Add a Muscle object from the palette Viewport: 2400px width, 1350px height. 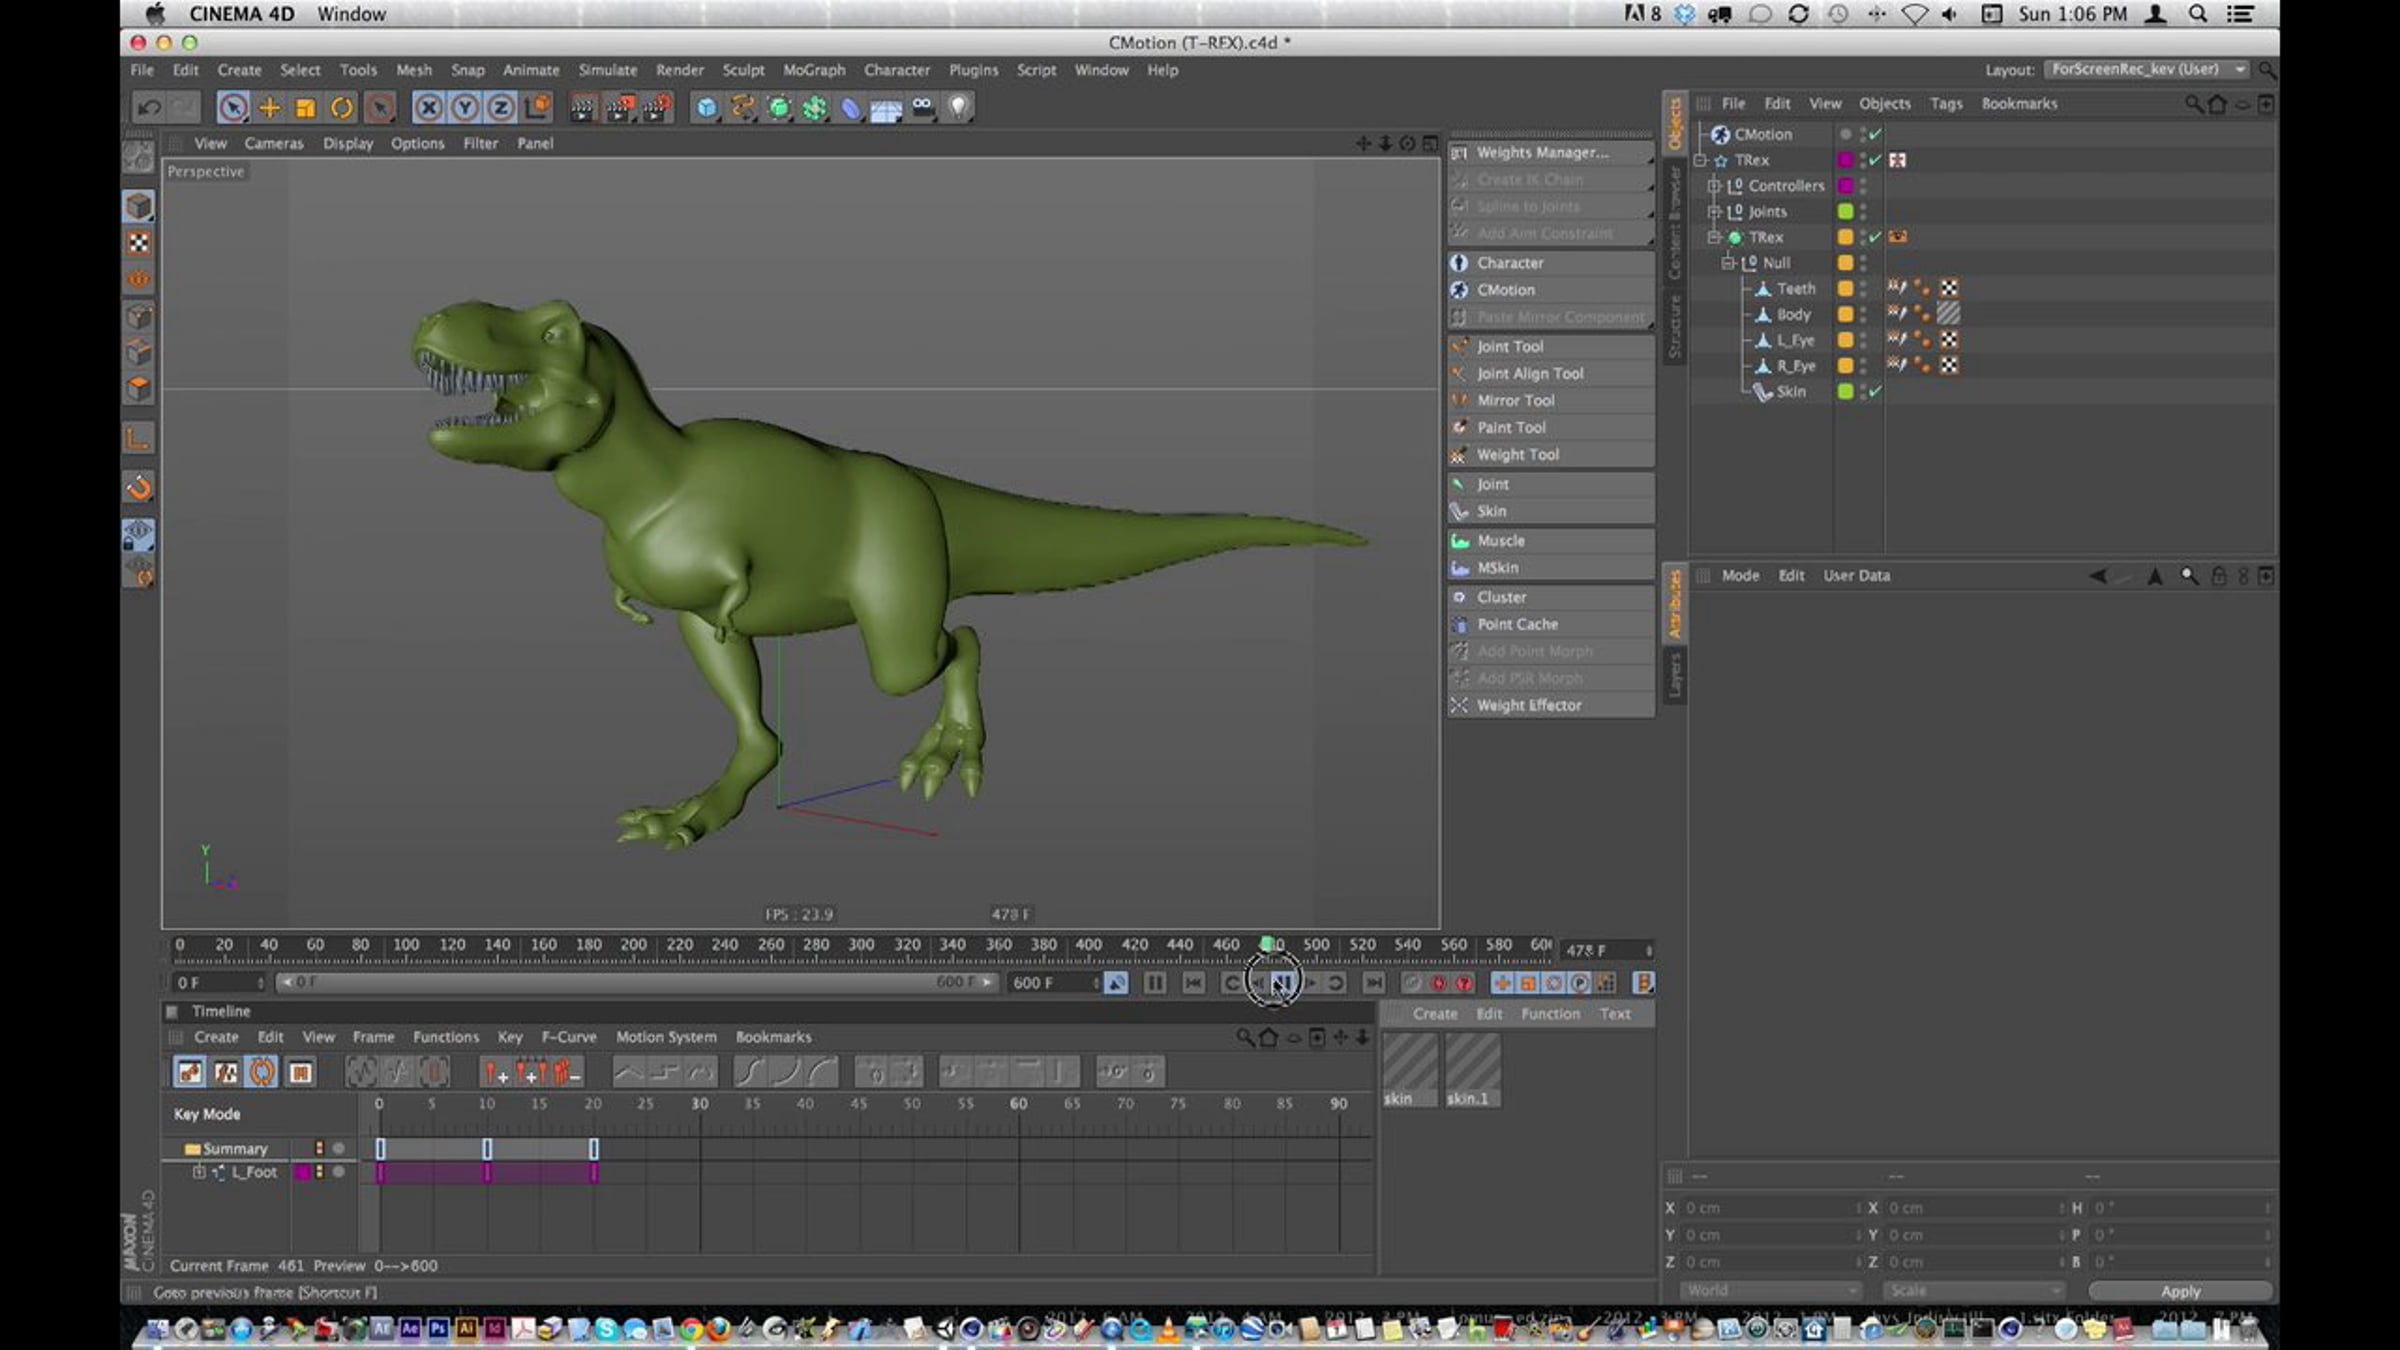(x=1550, y=540)
